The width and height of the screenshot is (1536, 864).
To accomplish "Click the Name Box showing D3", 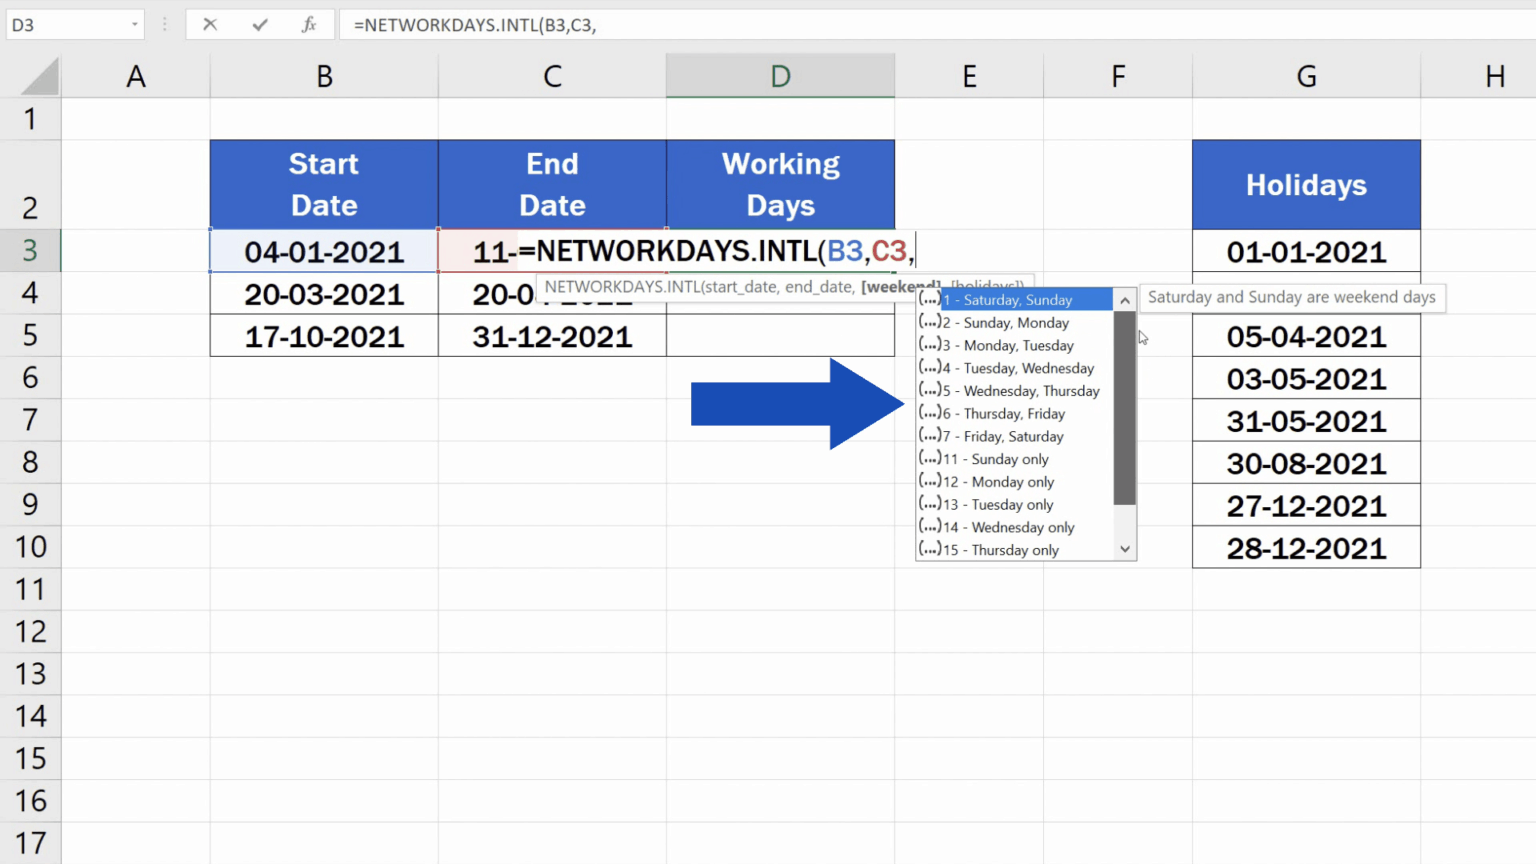I will click(x=65, y=25).
